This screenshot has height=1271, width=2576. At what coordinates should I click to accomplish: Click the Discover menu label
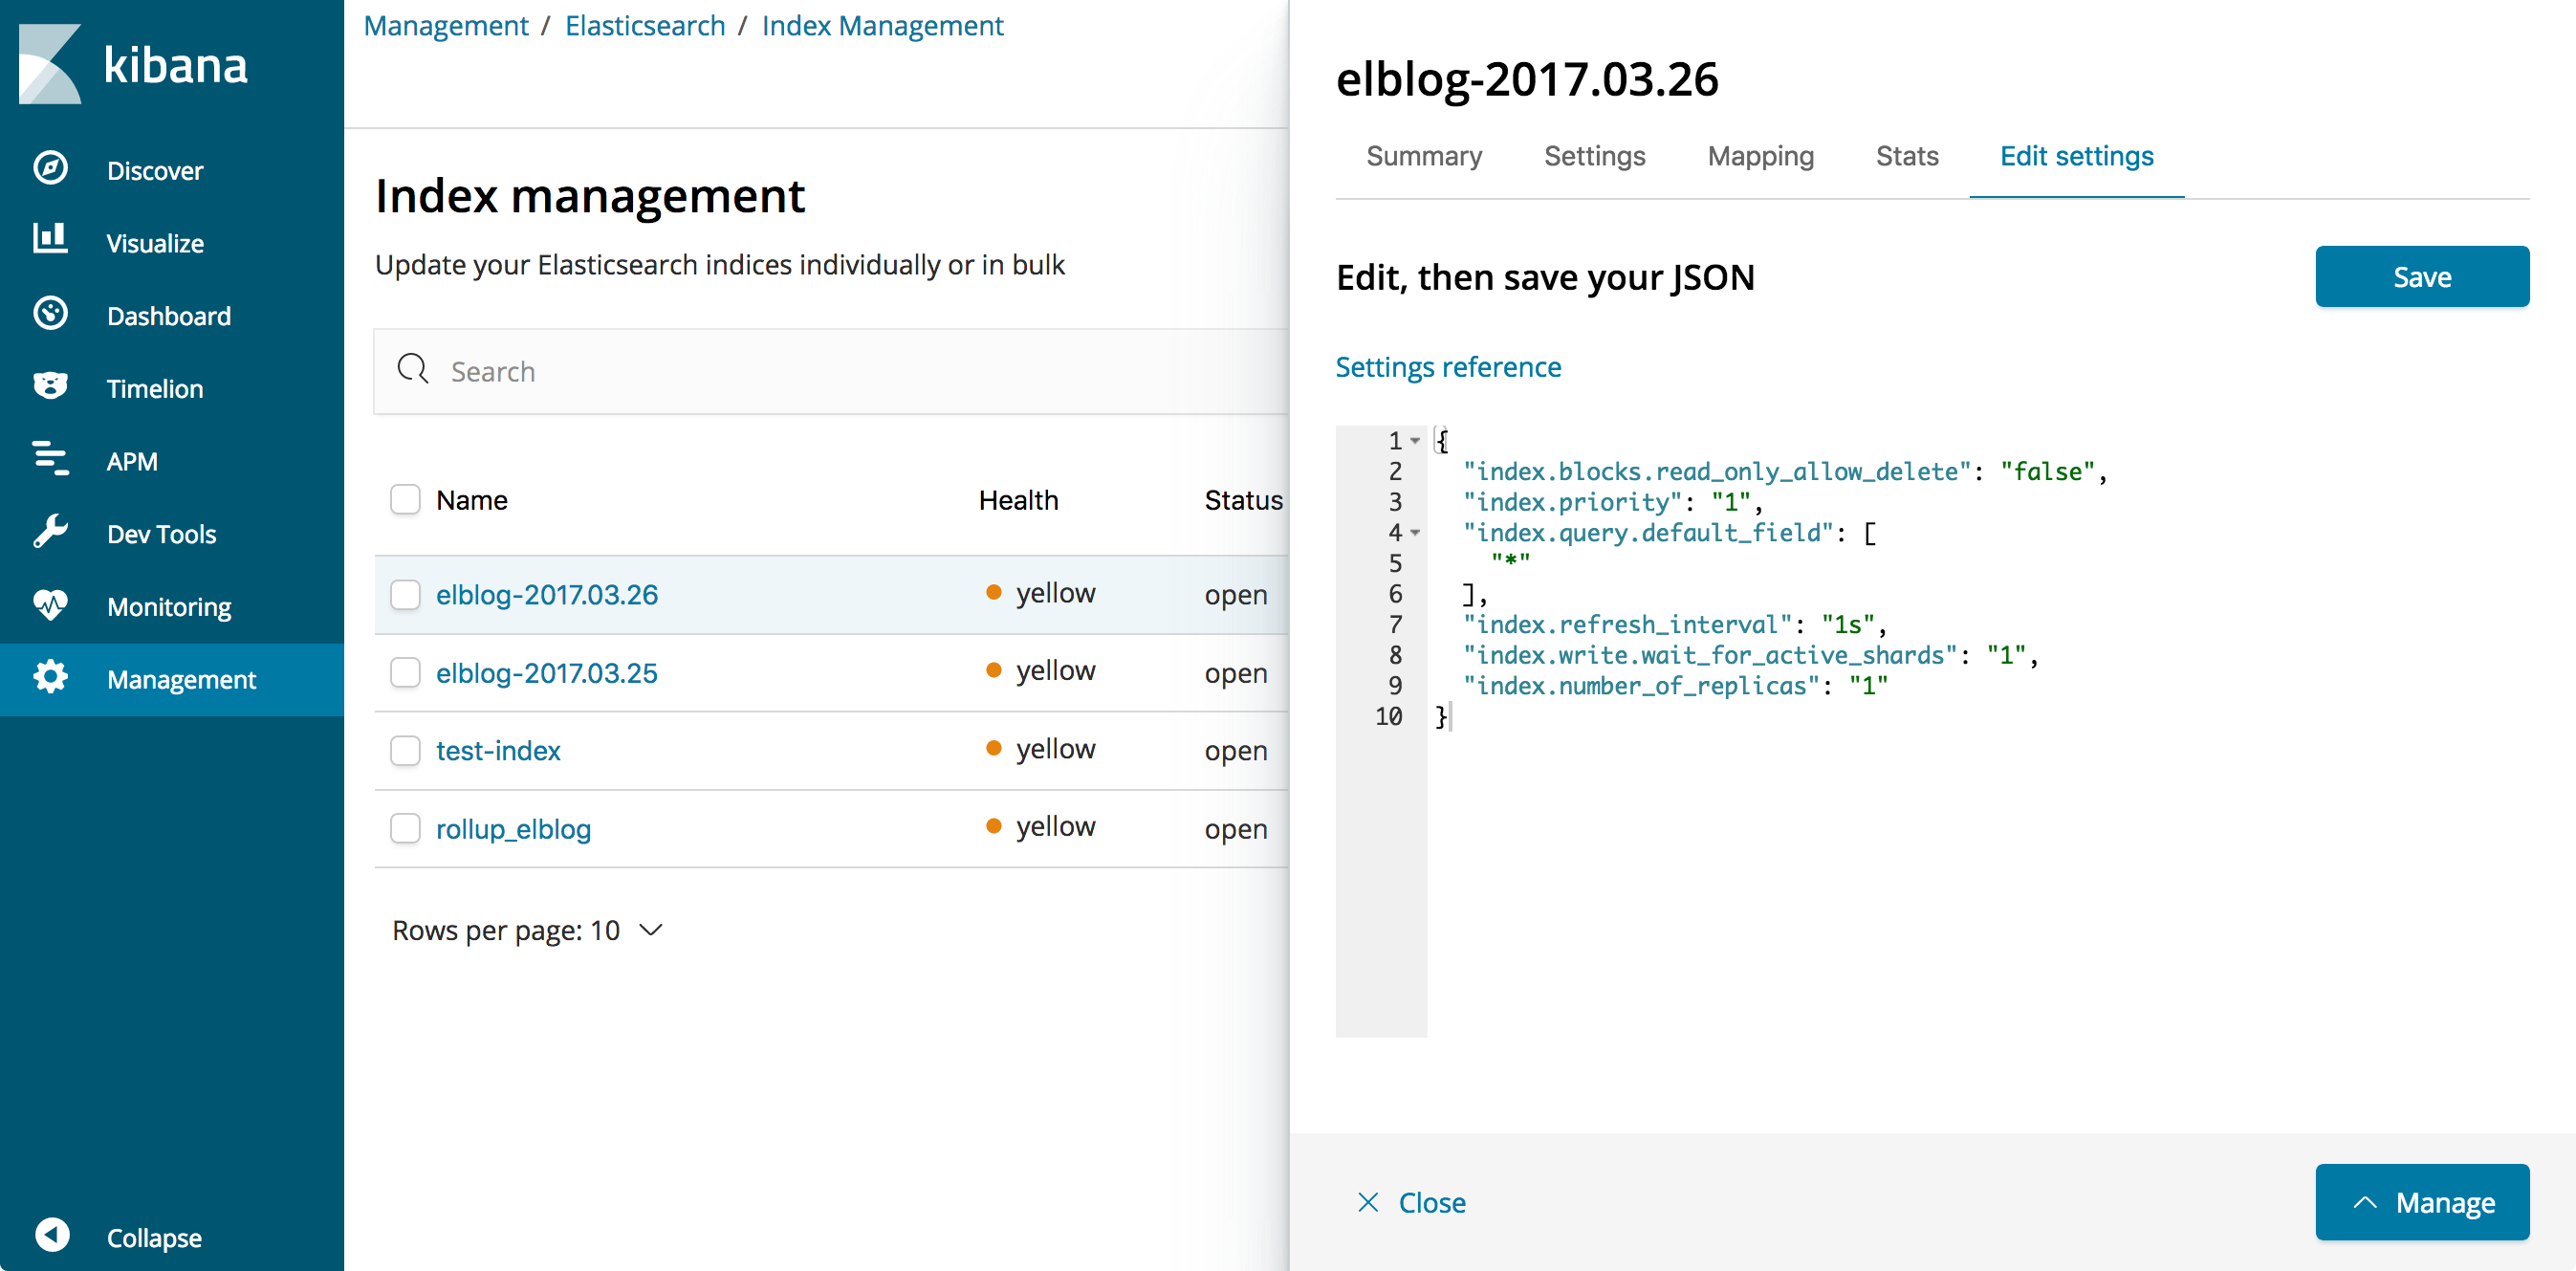click(x=155, y=170)
